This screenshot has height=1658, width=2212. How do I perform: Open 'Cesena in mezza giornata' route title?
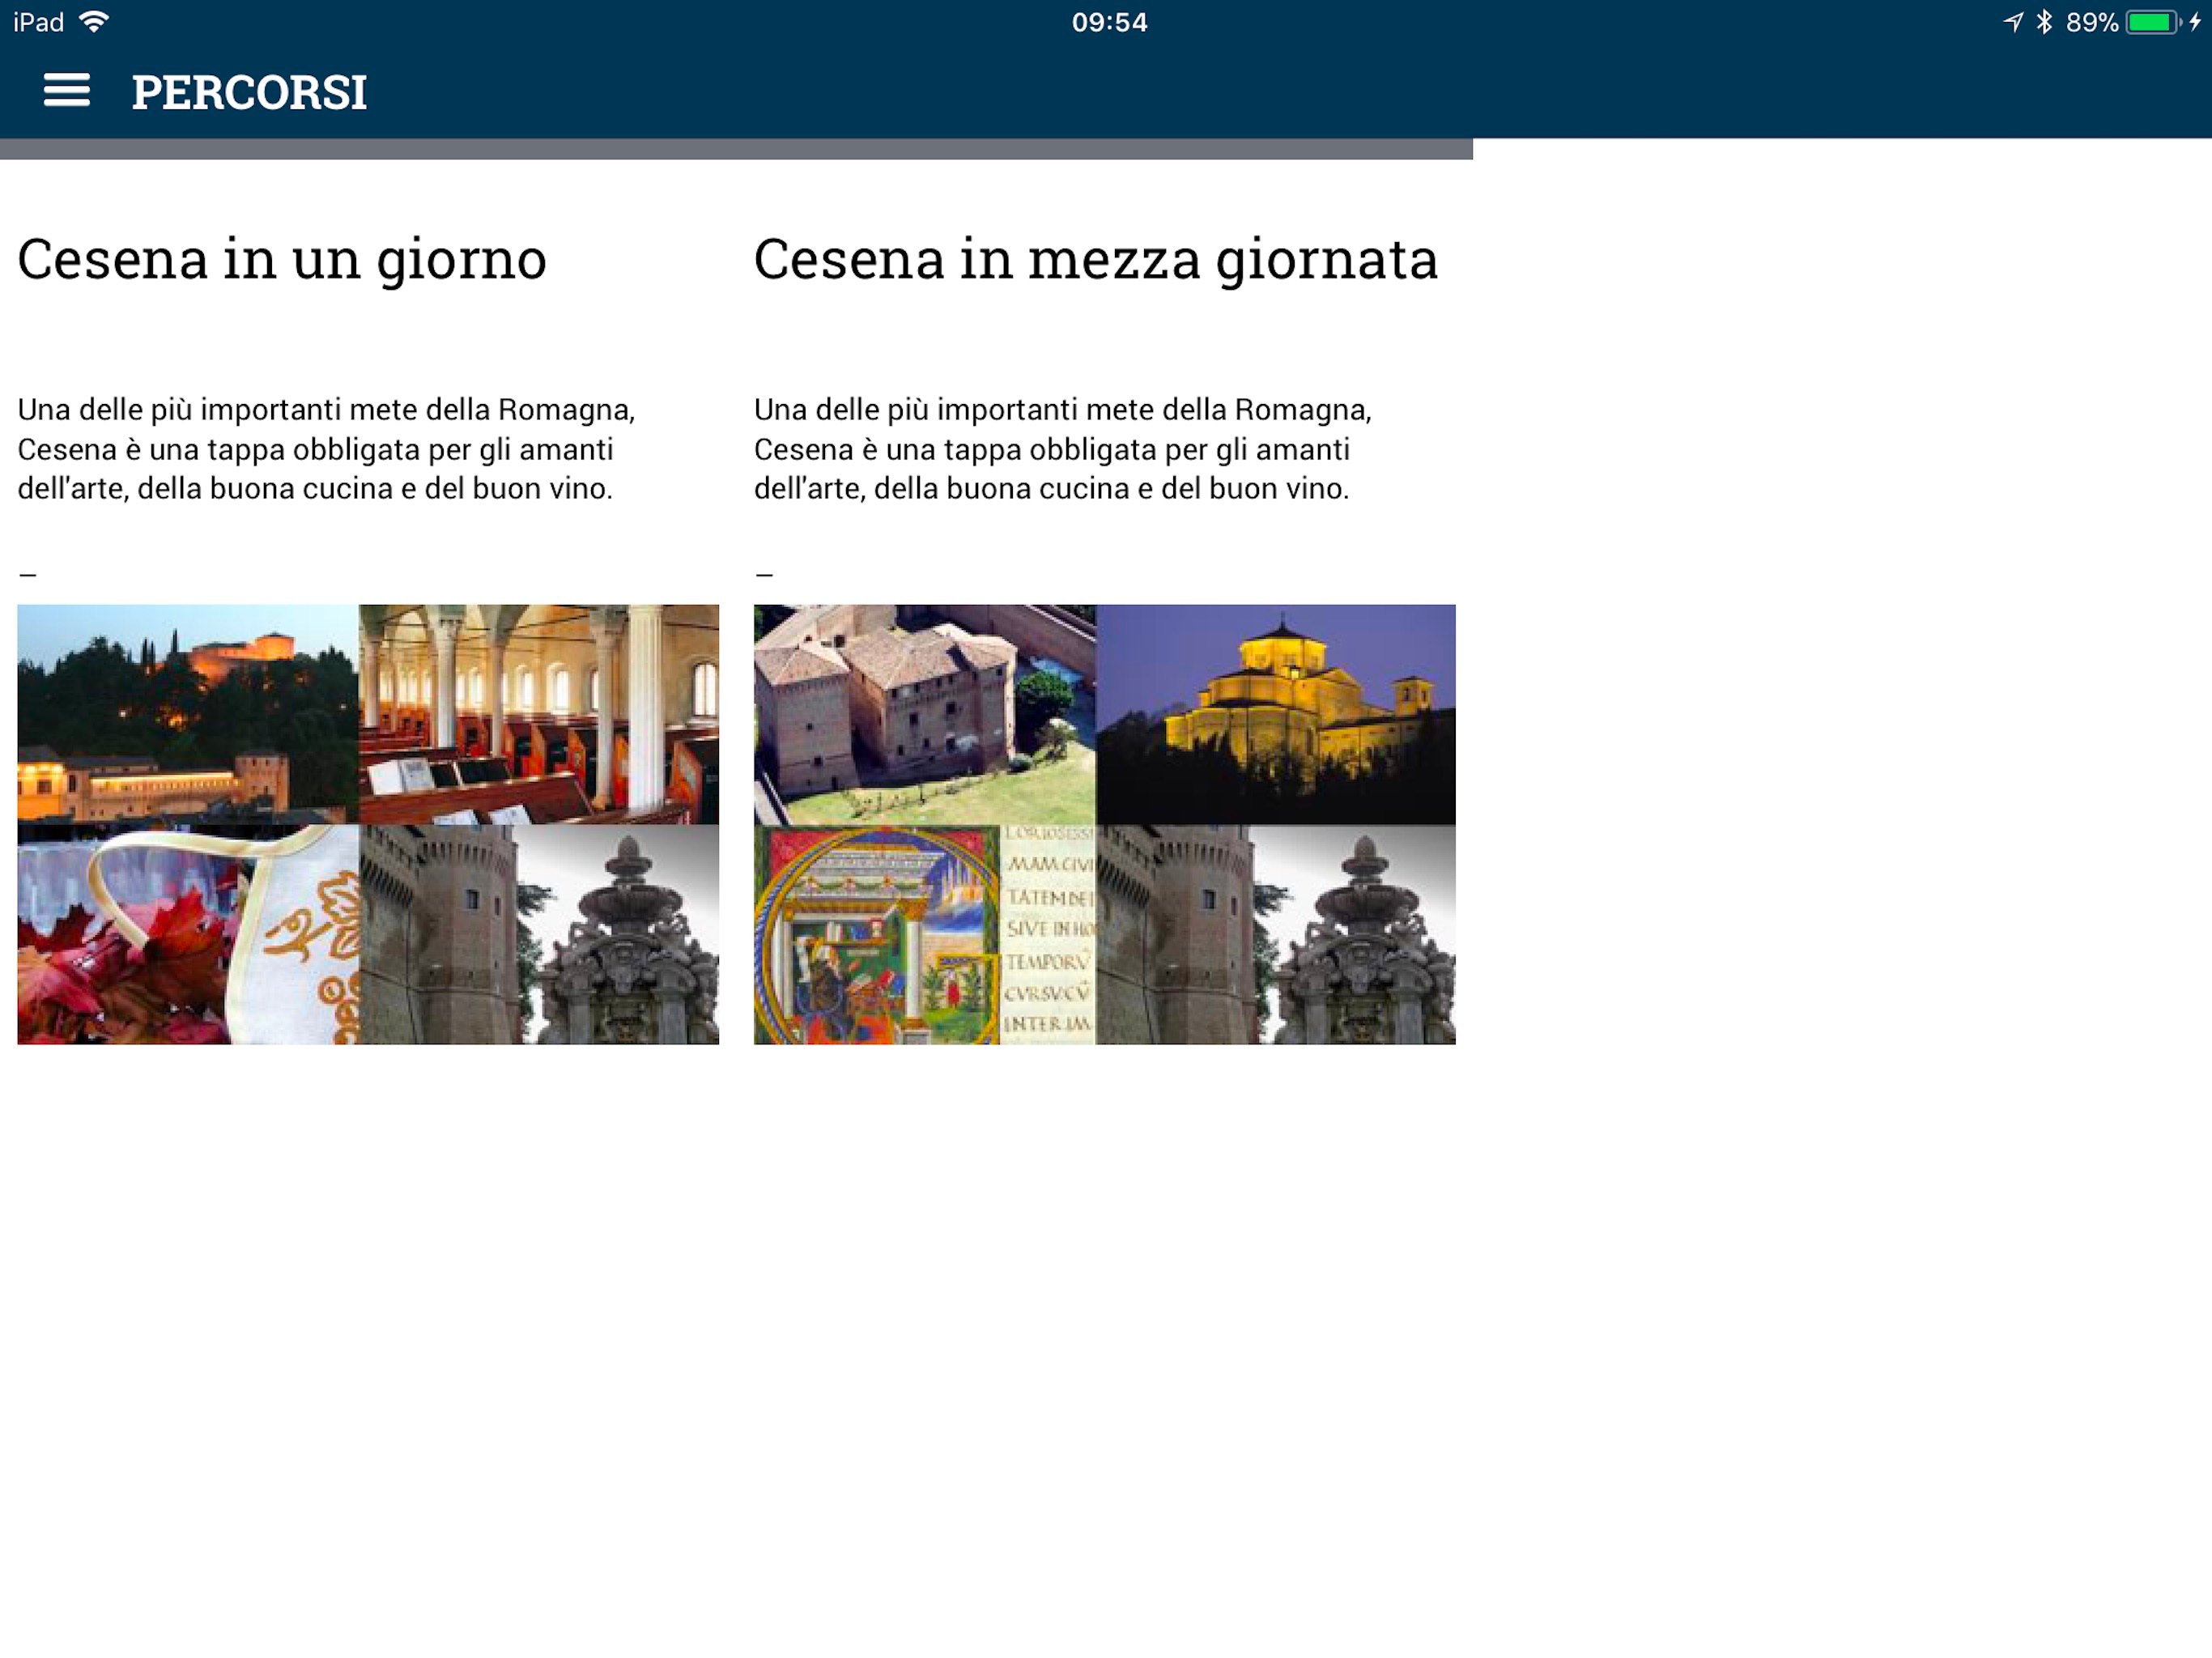point(1095,260)
